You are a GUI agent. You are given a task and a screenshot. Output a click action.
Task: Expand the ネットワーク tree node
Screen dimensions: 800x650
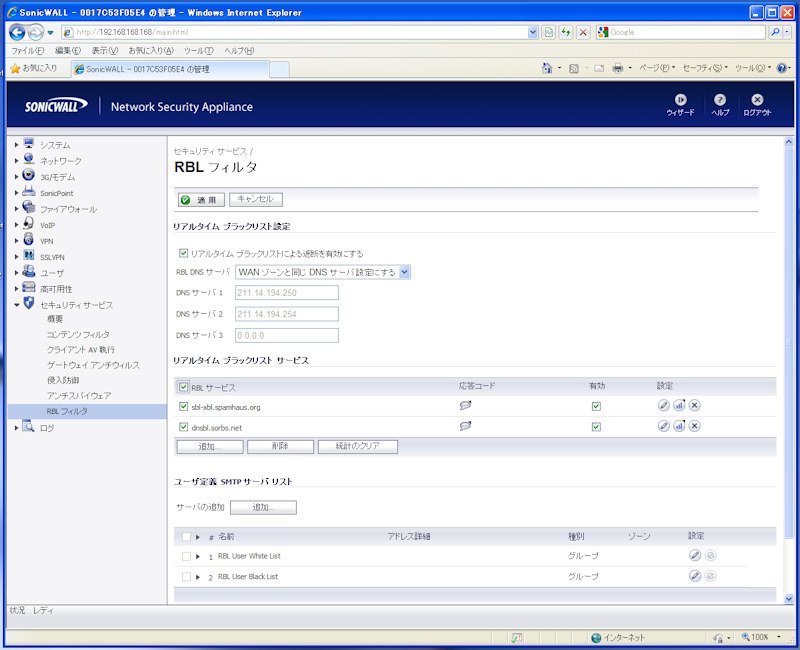point(17,161)
